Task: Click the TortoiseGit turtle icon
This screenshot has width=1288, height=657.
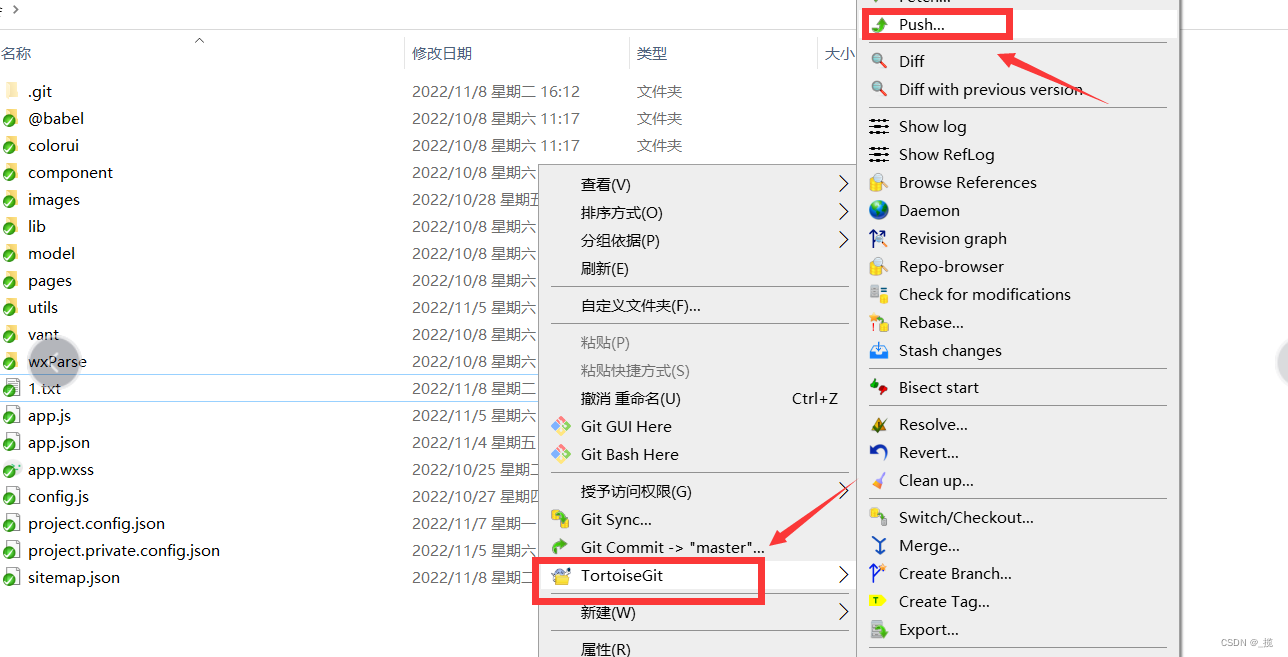Action: coord(561,575)
